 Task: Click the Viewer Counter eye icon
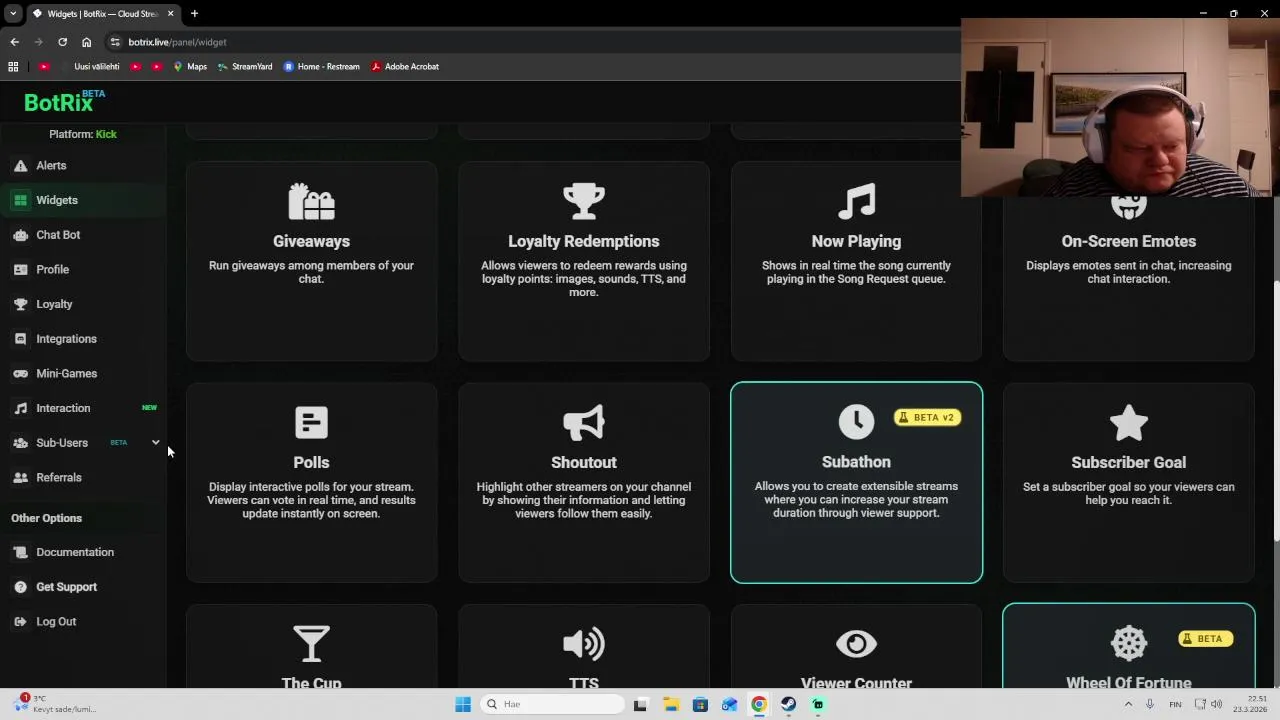[x=856, y=643]
